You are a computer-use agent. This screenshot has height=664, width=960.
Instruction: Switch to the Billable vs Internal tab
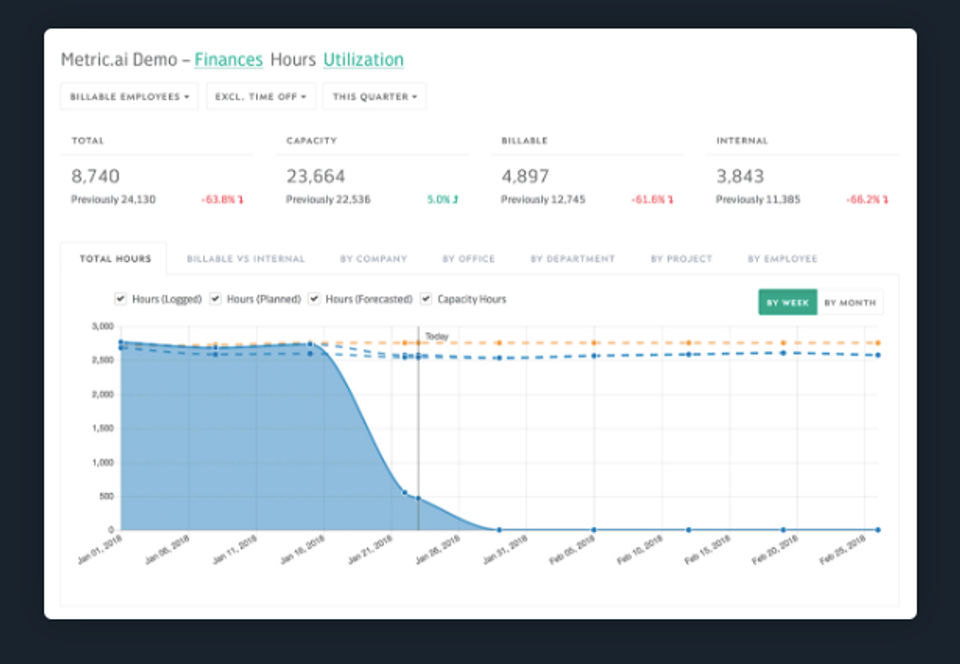point(246,259)
